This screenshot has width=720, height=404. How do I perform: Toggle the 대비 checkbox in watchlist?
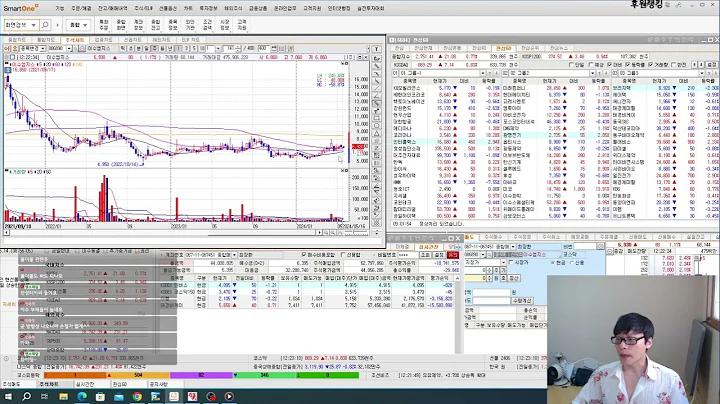[x=610, y=65]
